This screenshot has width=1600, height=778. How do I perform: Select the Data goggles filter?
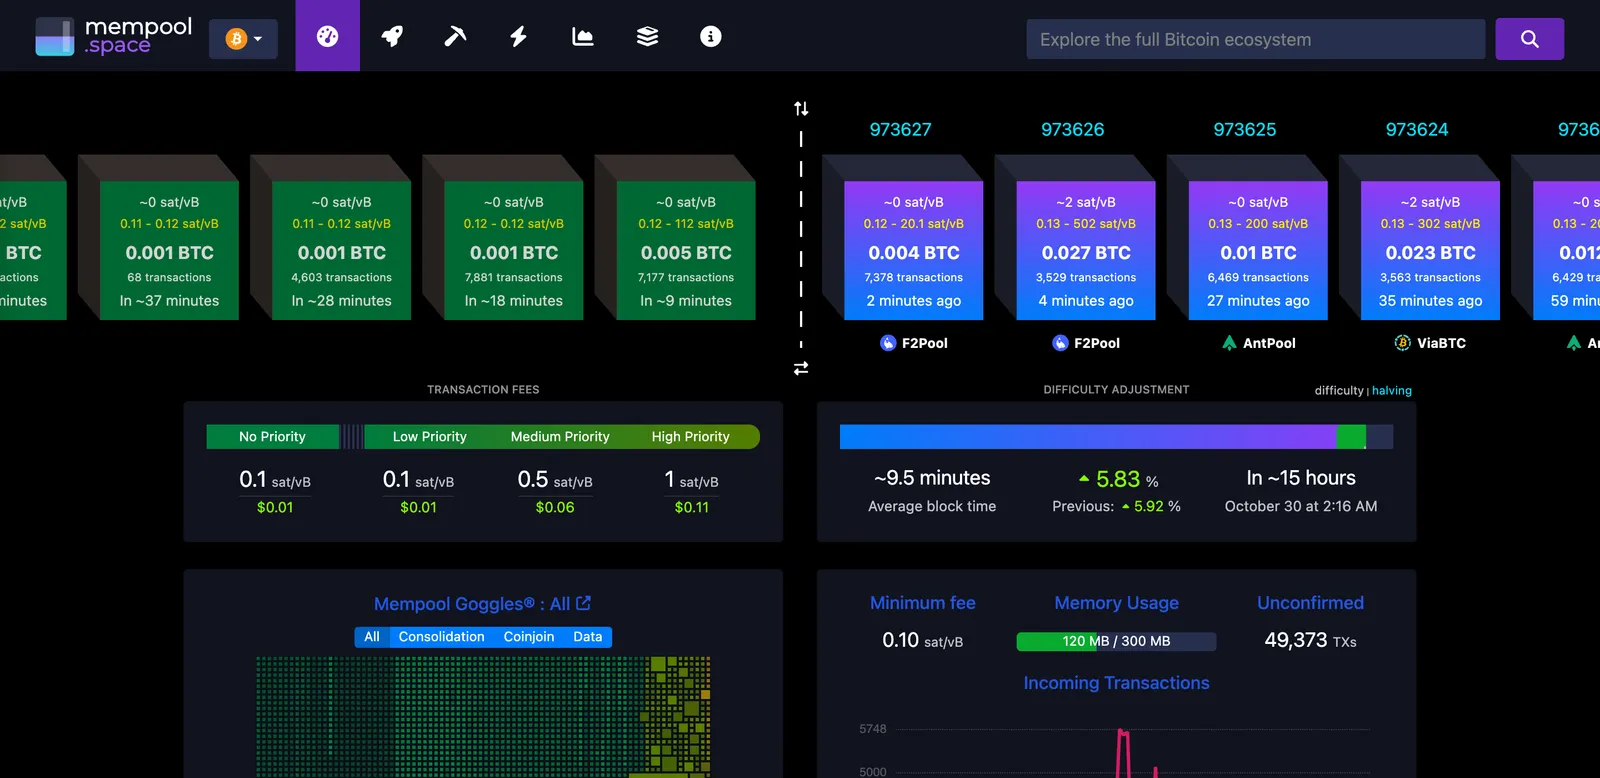tap(587, 637)
